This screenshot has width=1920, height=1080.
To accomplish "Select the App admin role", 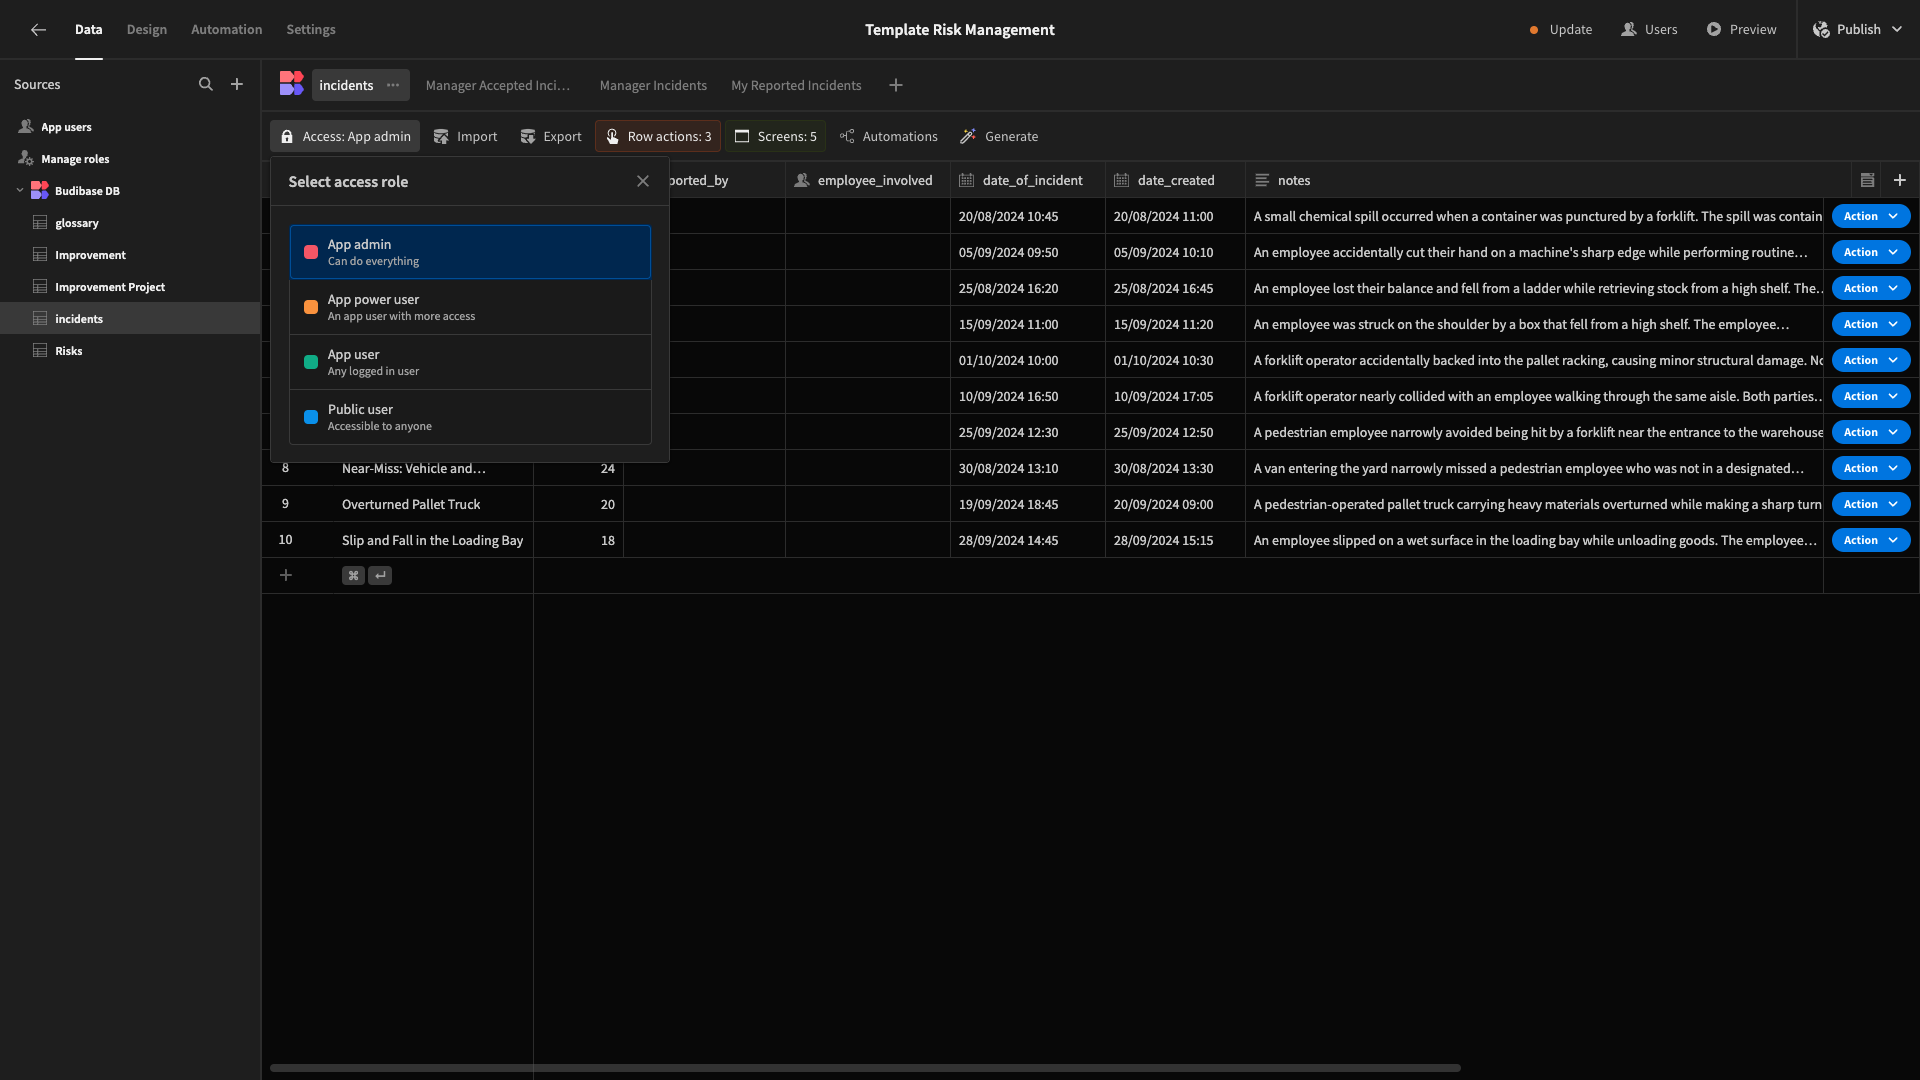I will tap(470, 252).
